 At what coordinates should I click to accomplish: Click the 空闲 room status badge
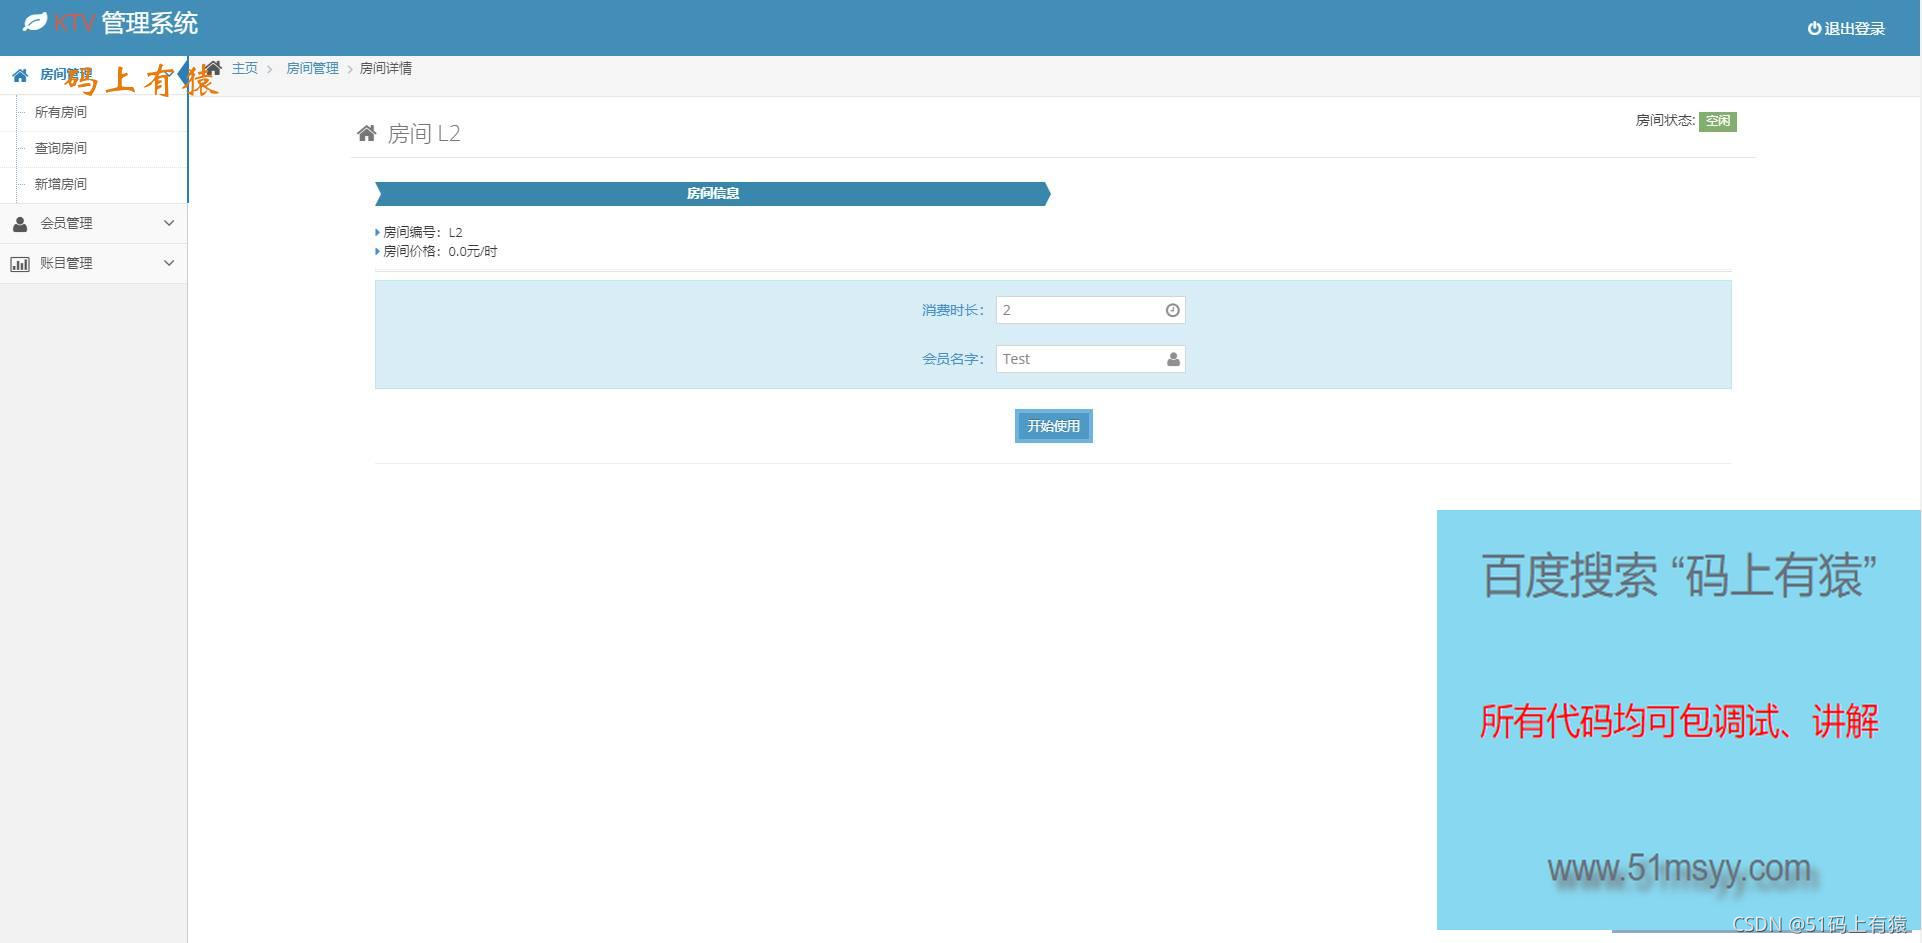[x=1718, y=121]
